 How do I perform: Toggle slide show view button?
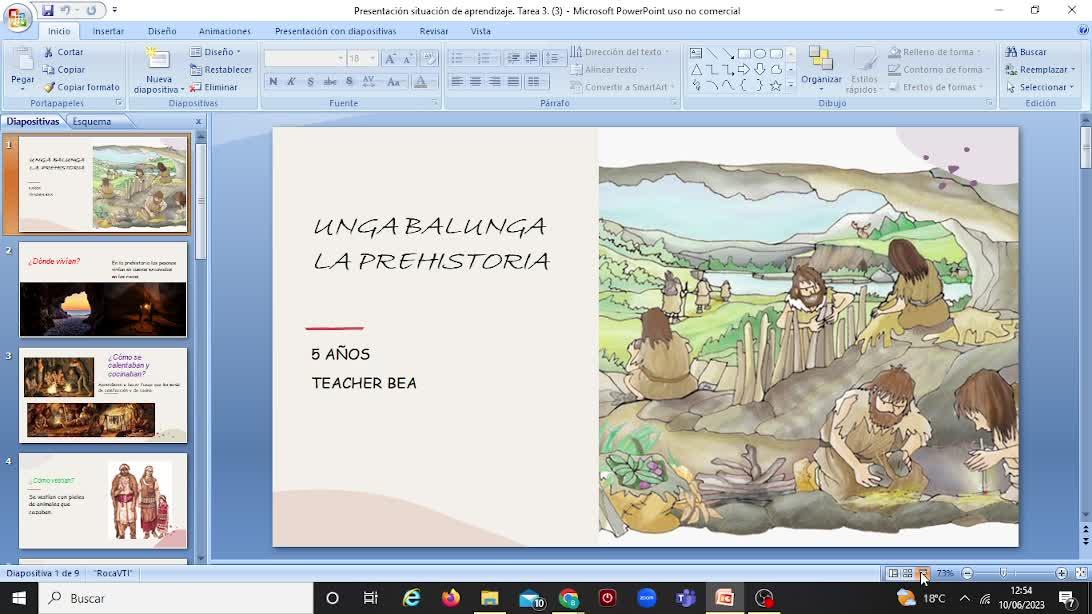tap(923, 574)
